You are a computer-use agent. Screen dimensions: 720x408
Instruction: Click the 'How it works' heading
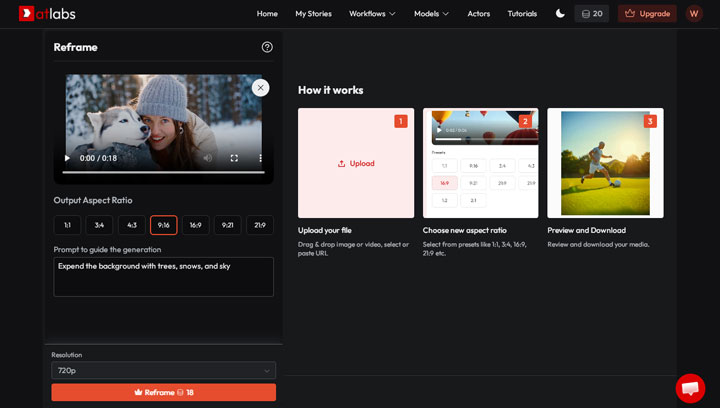(x=331, y=90)
